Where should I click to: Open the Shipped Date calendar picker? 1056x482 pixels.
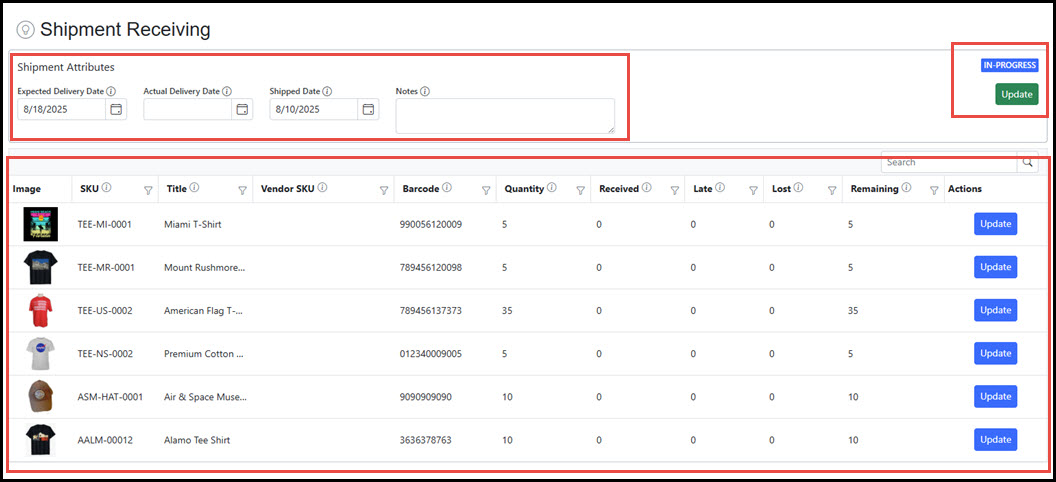pos(368,109)
